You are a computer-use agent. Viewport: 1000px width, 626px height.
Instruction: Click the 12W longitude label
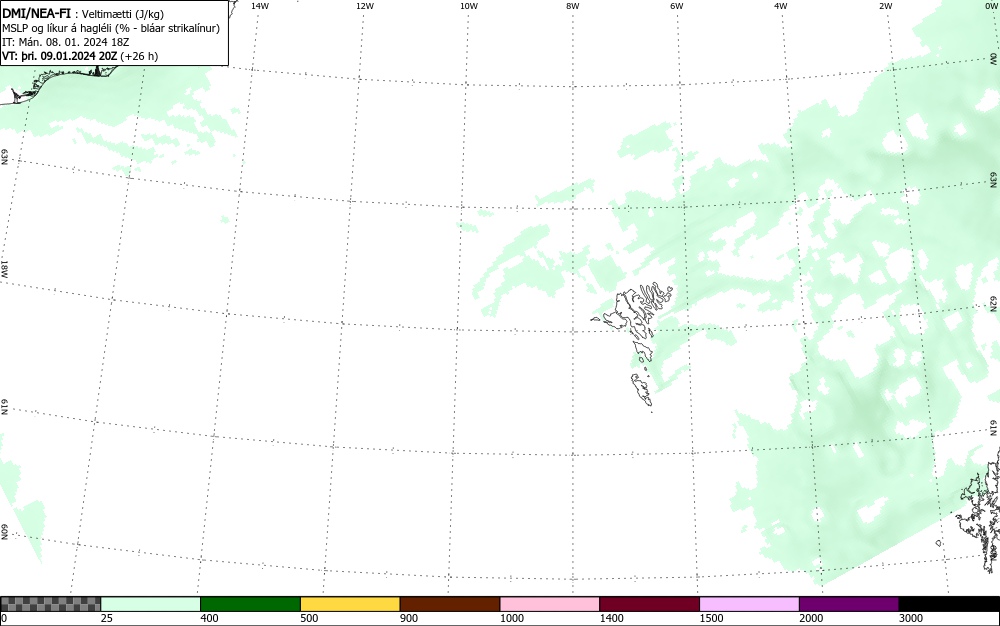click(x=365, y=6)
